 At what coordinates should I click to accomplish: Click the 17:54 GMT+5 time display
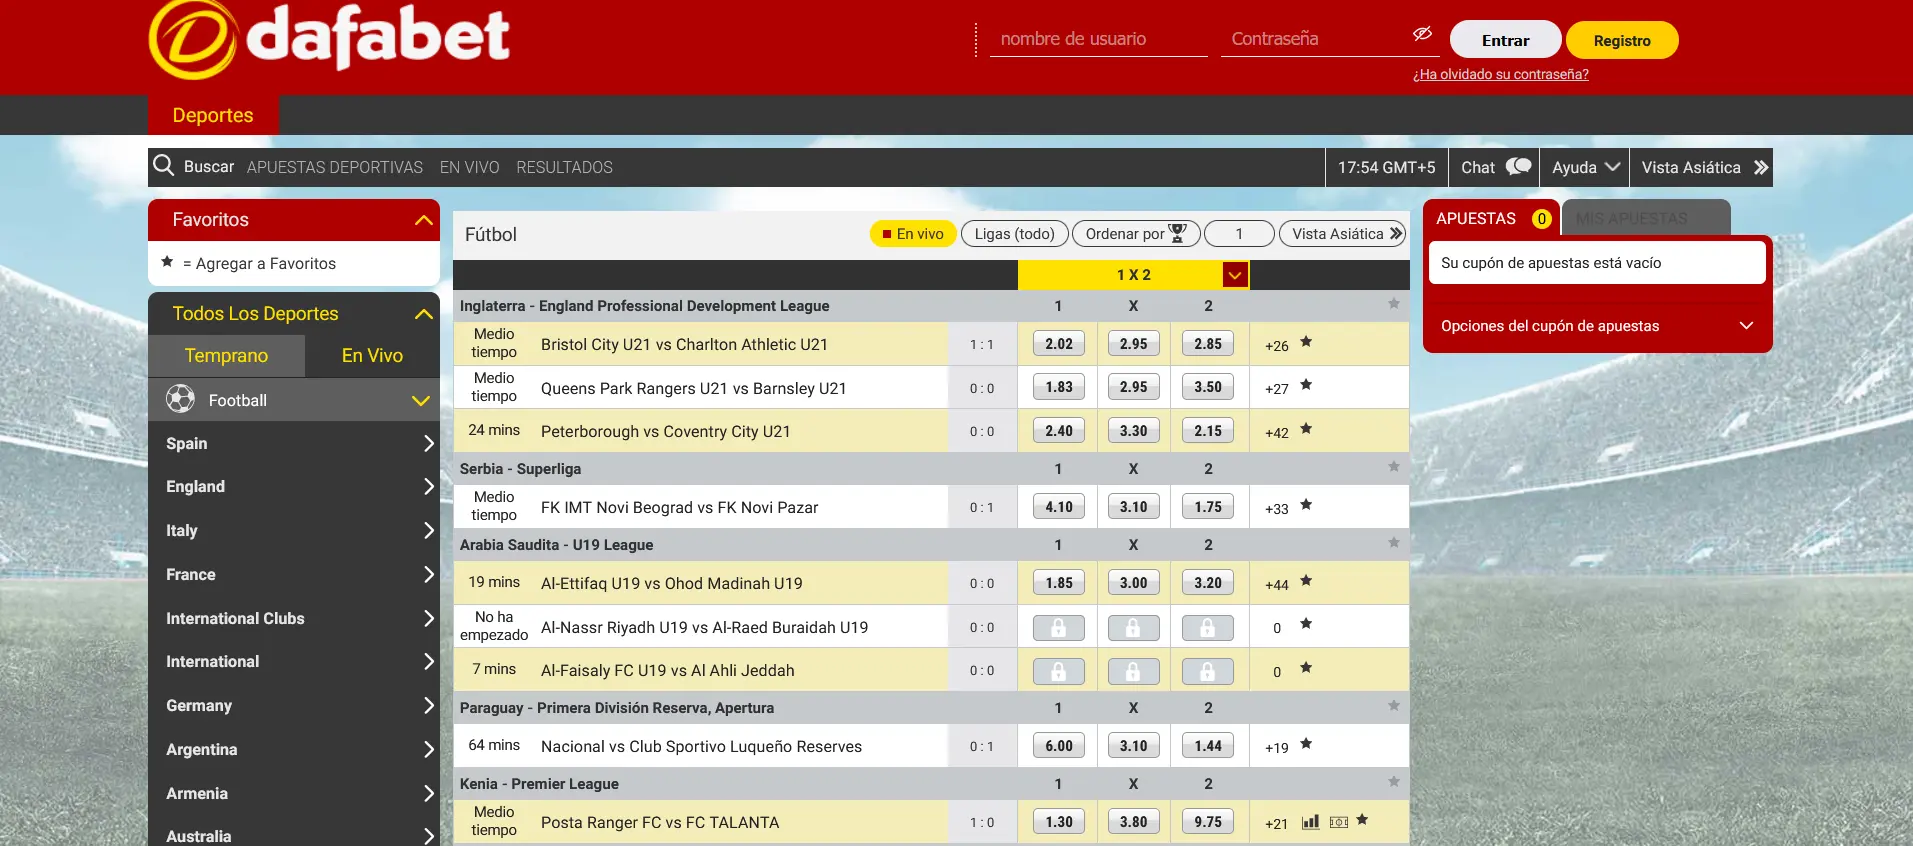(x=1386, y=167)
